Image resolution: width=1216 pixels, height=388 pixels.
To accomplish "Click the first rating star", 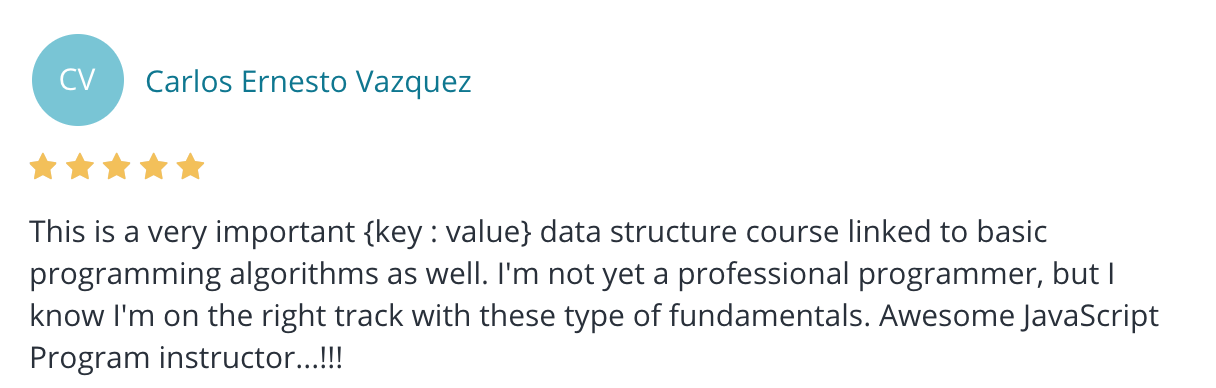I will coord(42,167).
